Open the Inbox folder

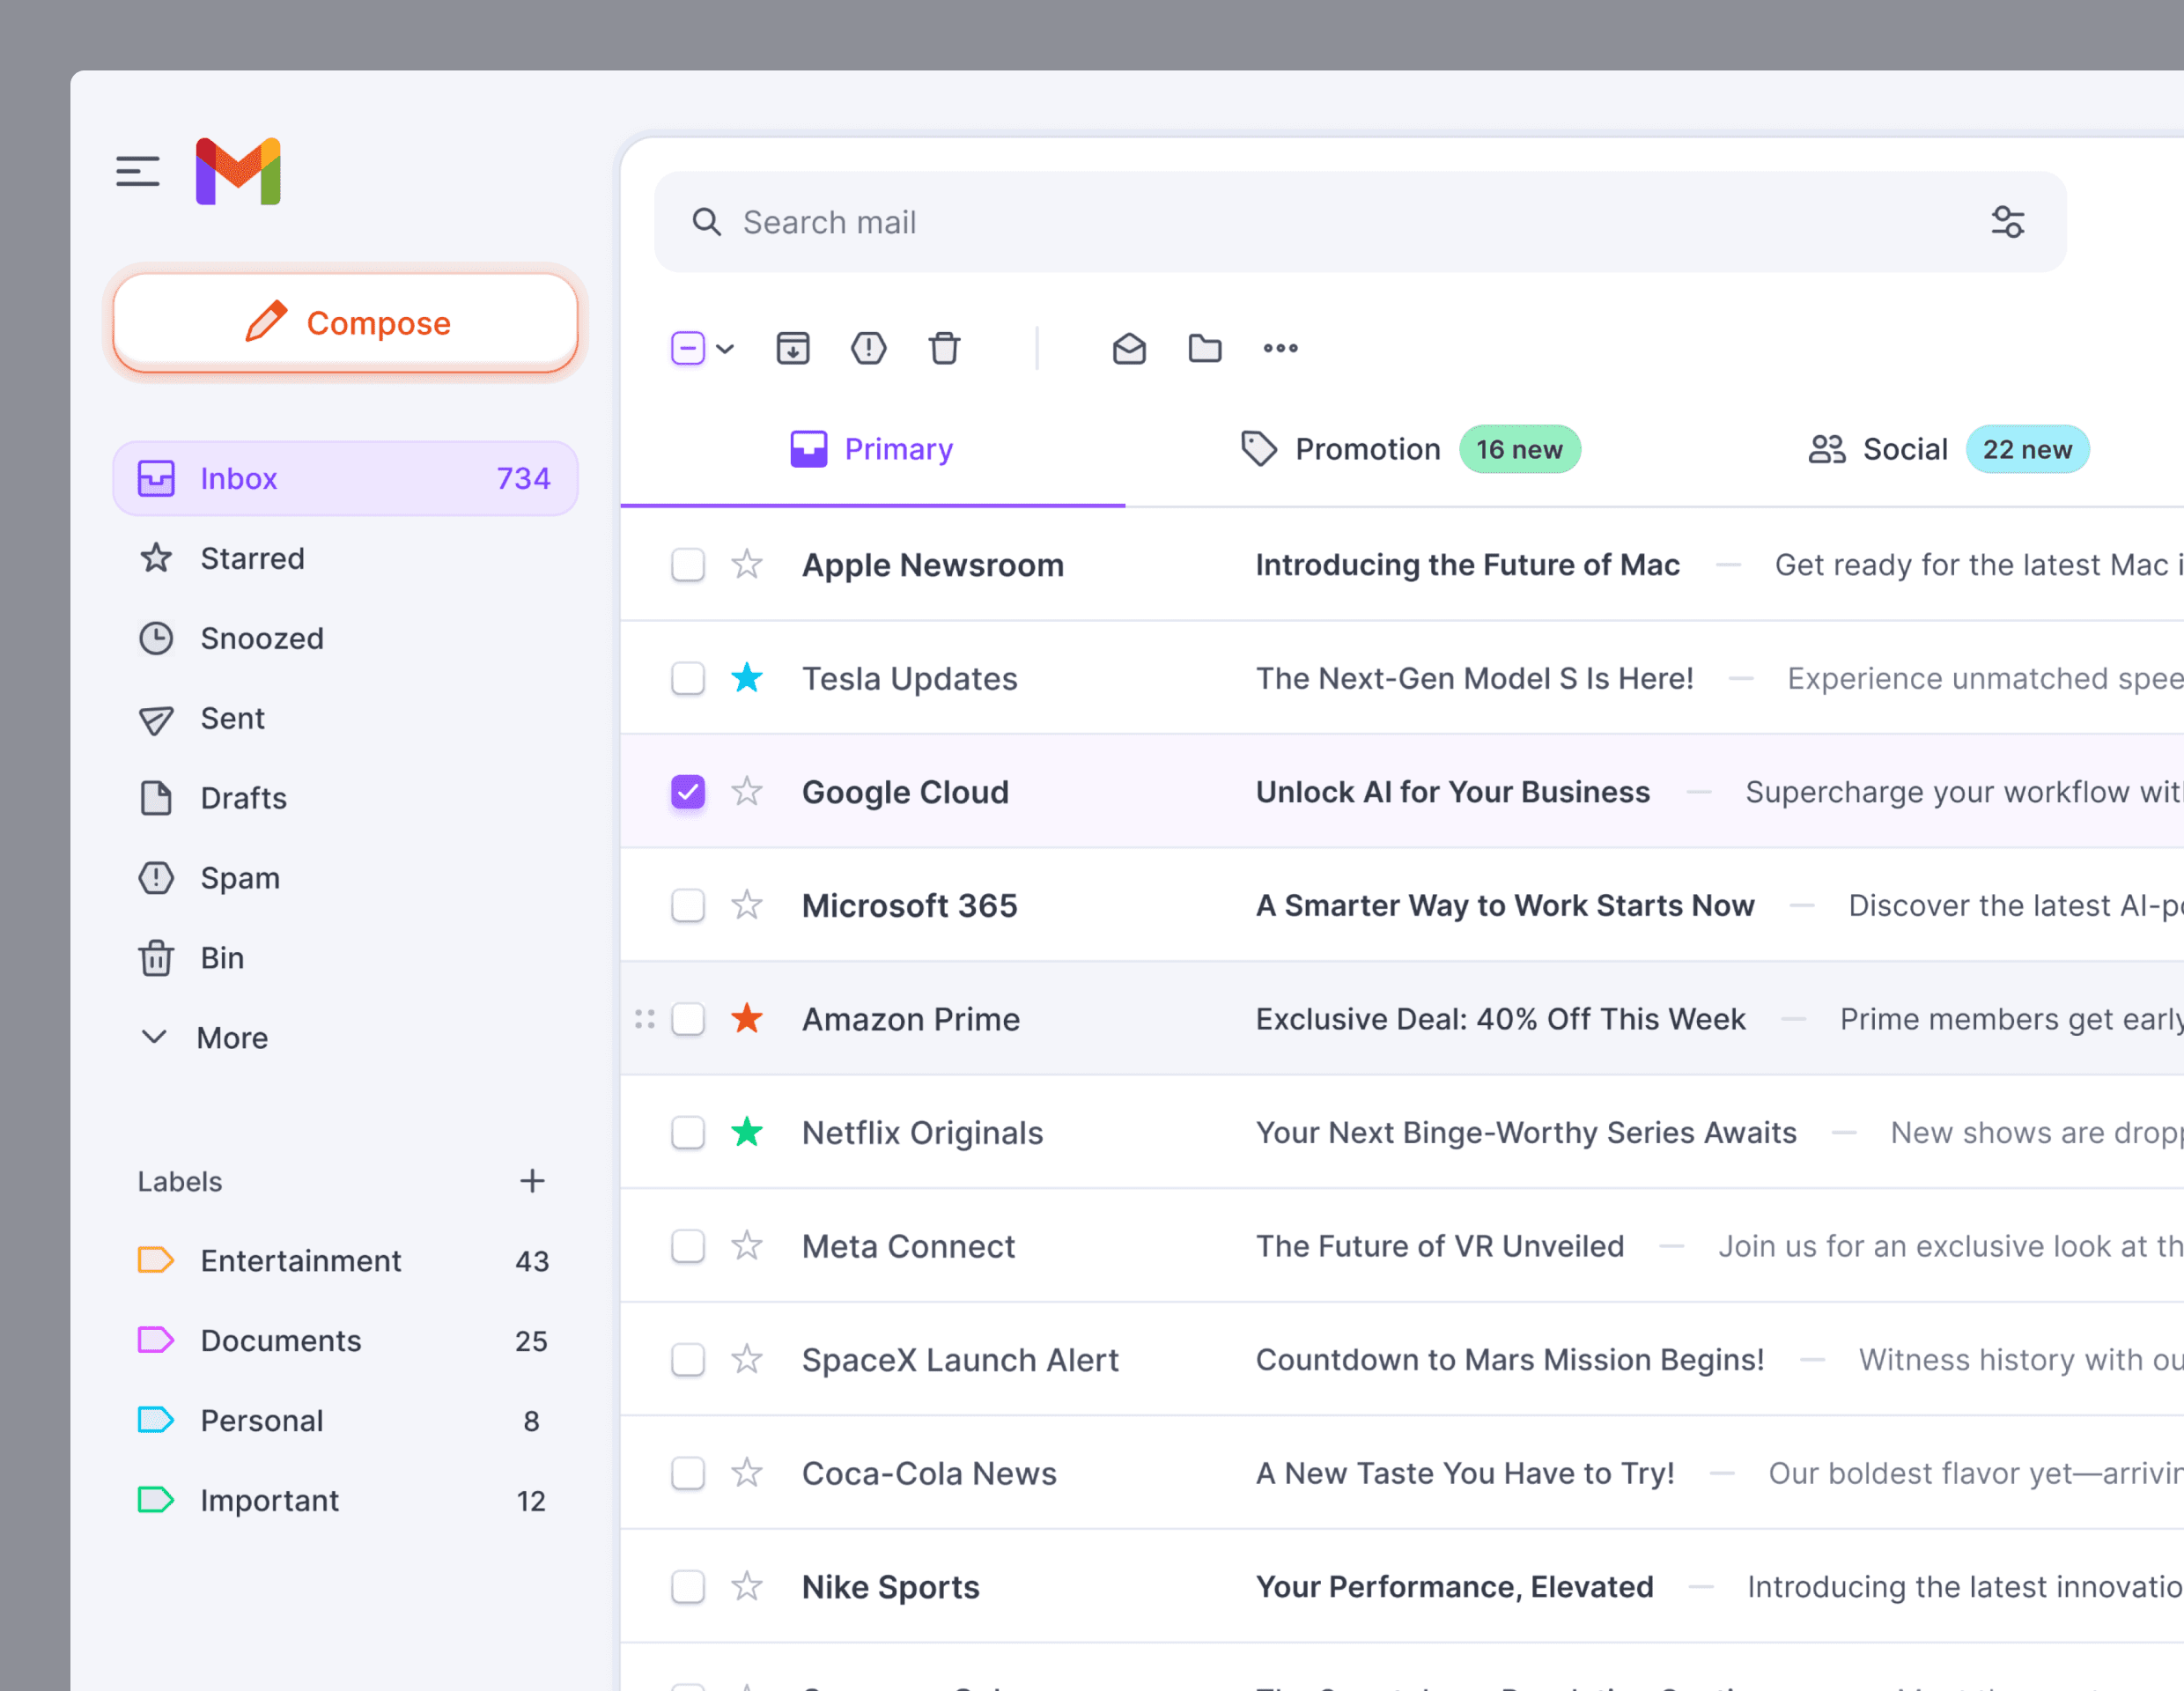point(345,478)
